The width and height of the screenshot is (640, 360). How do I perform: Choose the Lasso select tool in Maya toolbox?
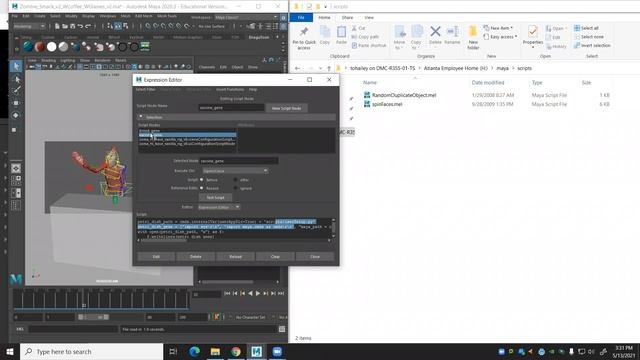click(16, 79)
